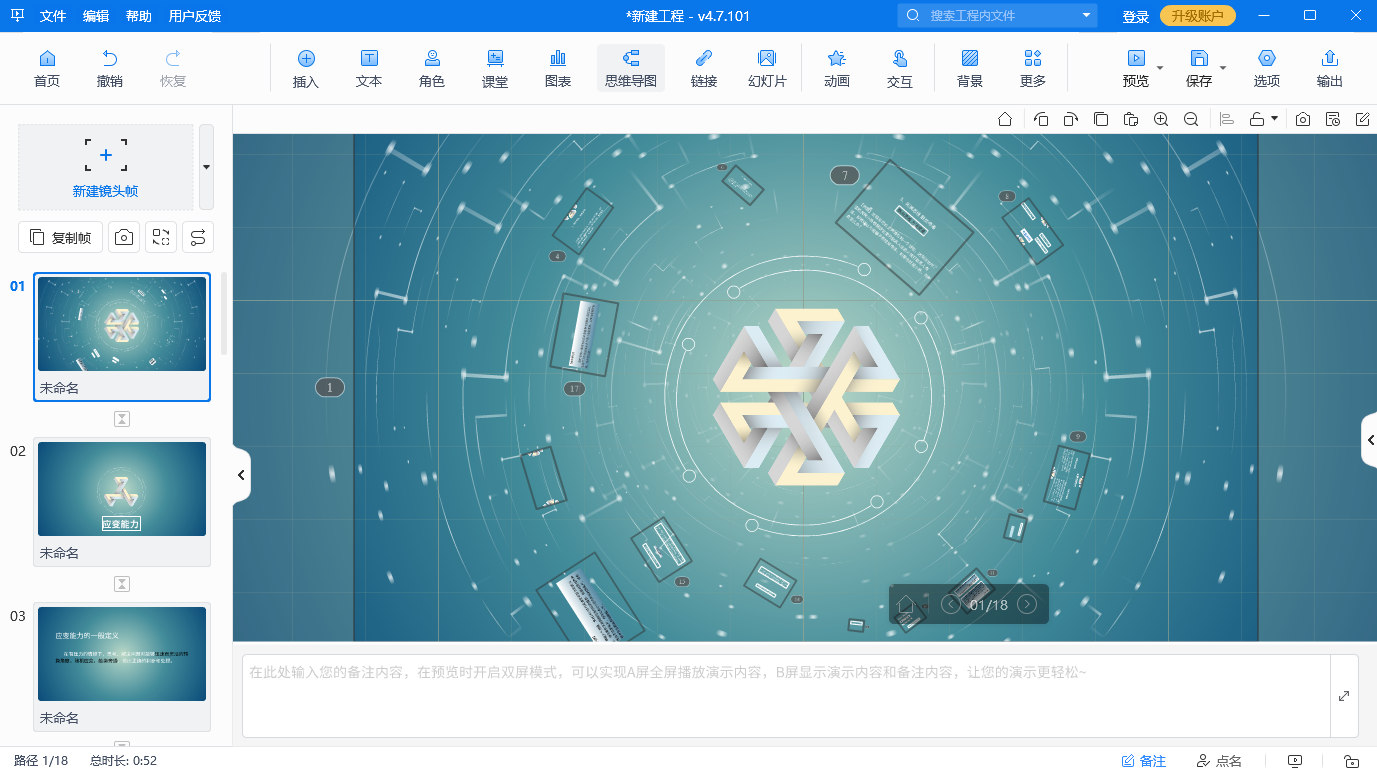Click the transition hourglass after frame 01

(x=122, y=419)
